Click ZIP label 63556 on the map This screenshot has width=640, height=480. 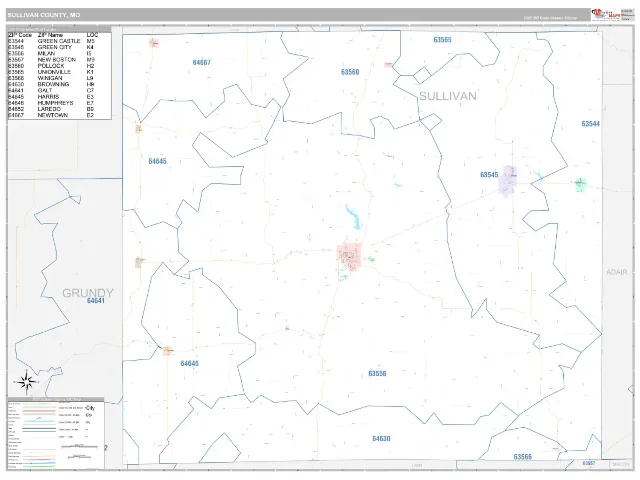point(377,373)
